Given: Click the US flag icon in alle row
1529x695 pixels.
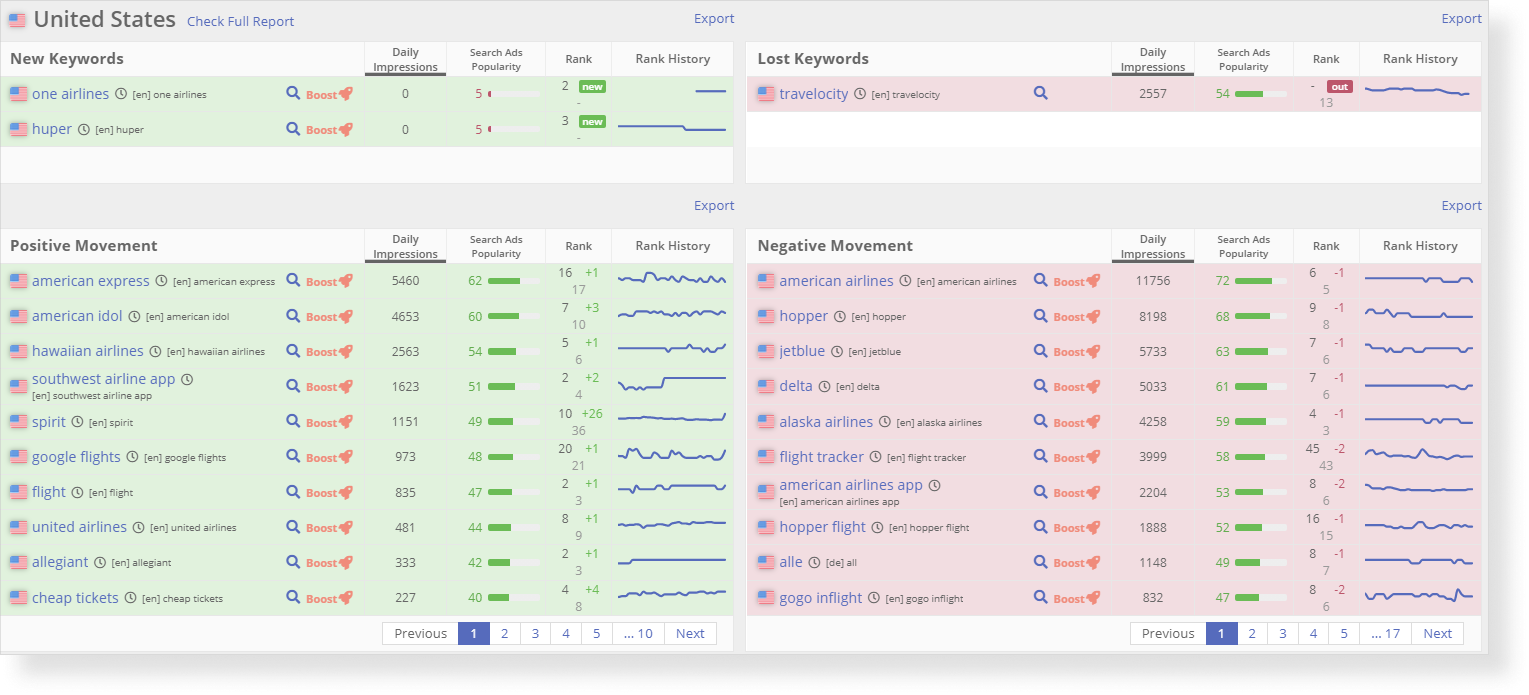Looking at the screenshot, I should (766, 562).
